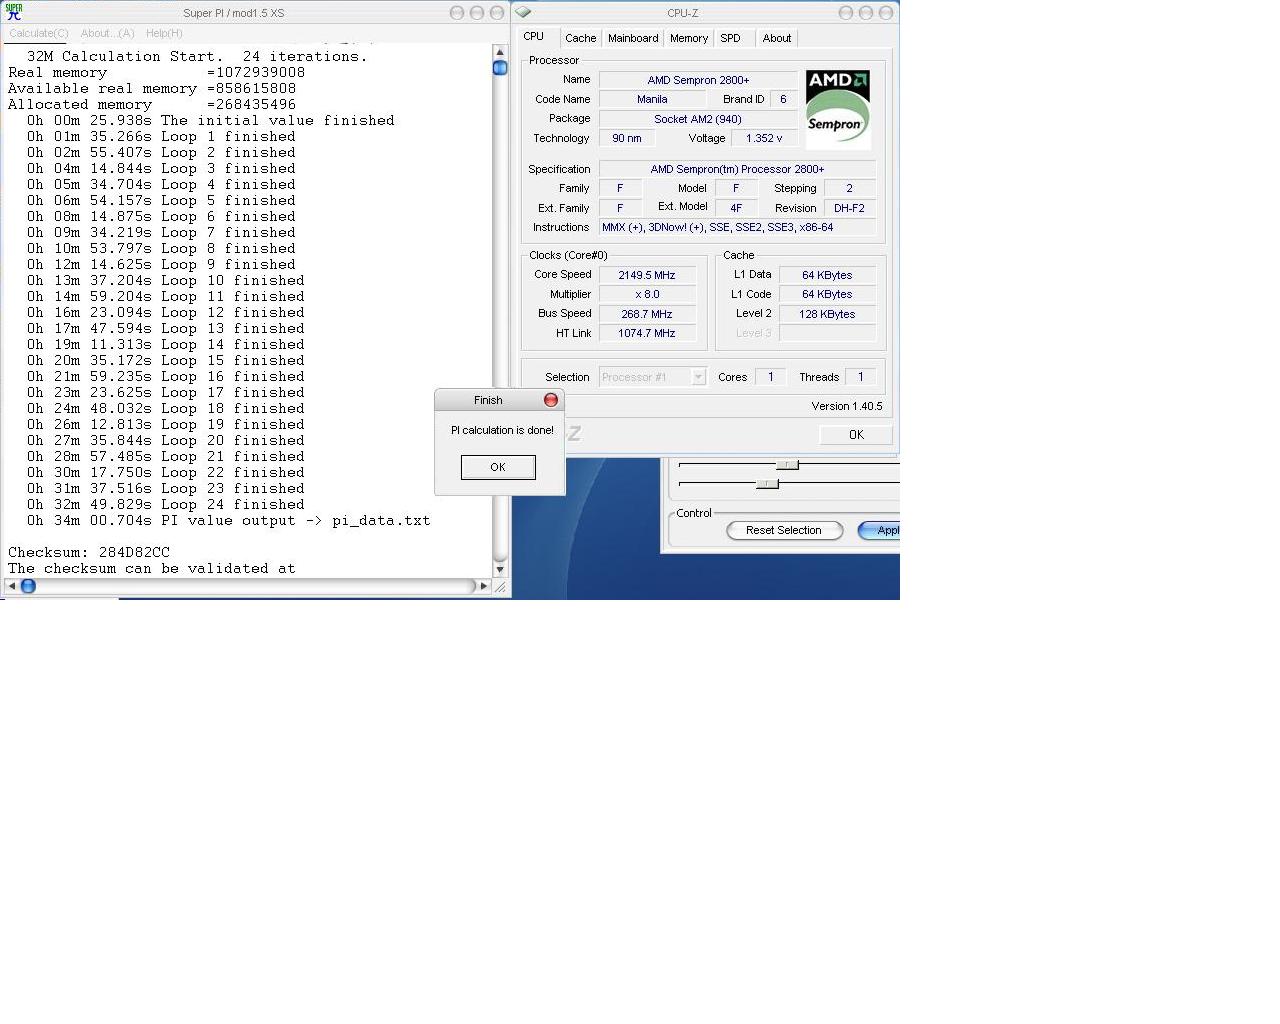The image size is (1280, 1024).
Task: Open the Processor #1 selection dropdown
Action: tap(653, 377)
